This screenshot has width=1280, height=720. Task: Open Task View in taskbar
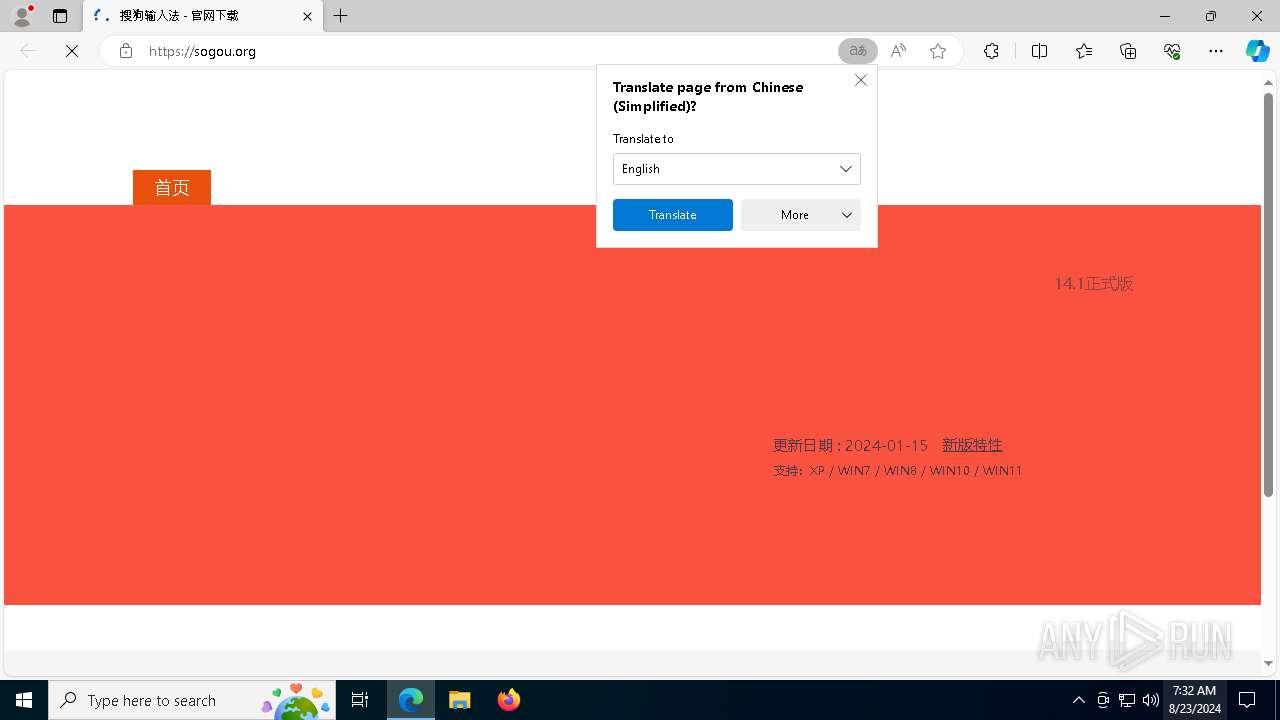pos(360,700)
